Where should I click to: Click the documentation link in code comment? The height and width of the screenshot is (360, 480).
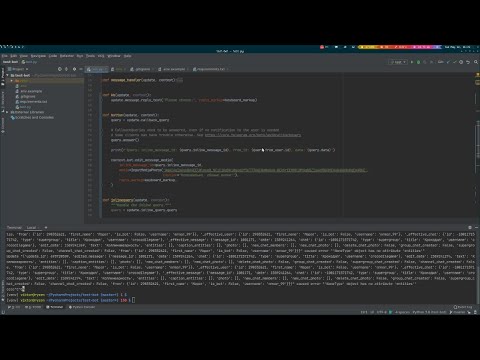pyautogui.click(x=253, y=135)
